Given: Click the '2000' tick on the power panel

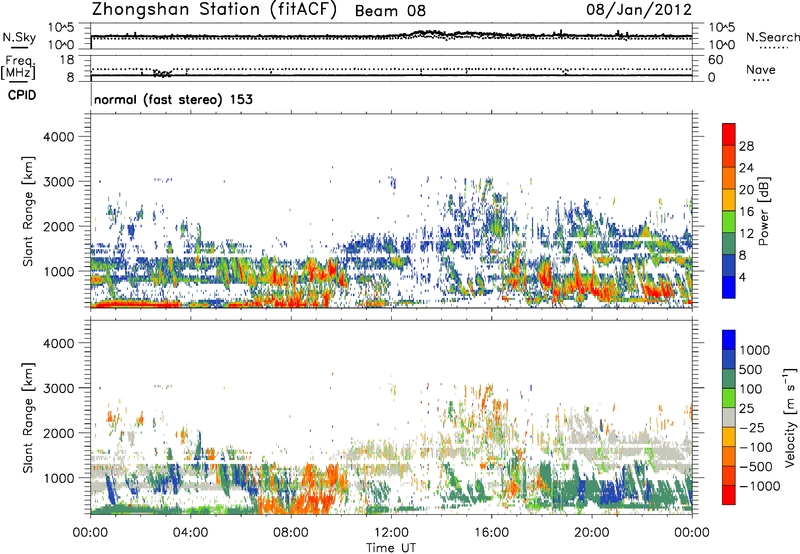Looking at the screenshot, I should pyautogui.click(x=58, y=227).
